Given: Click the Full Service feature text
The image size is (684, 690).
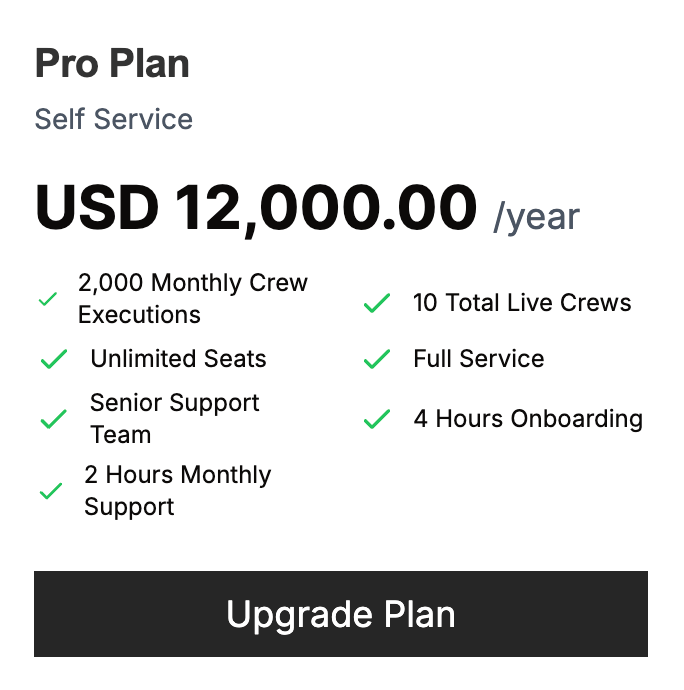Looking at the screenshot, I should point(479,359).
